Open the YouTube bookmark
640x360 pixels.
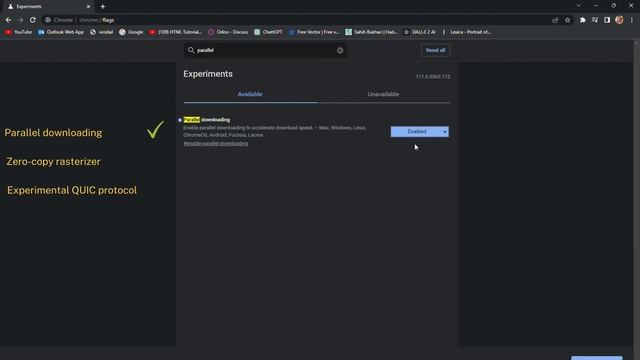tap(18, 32)
